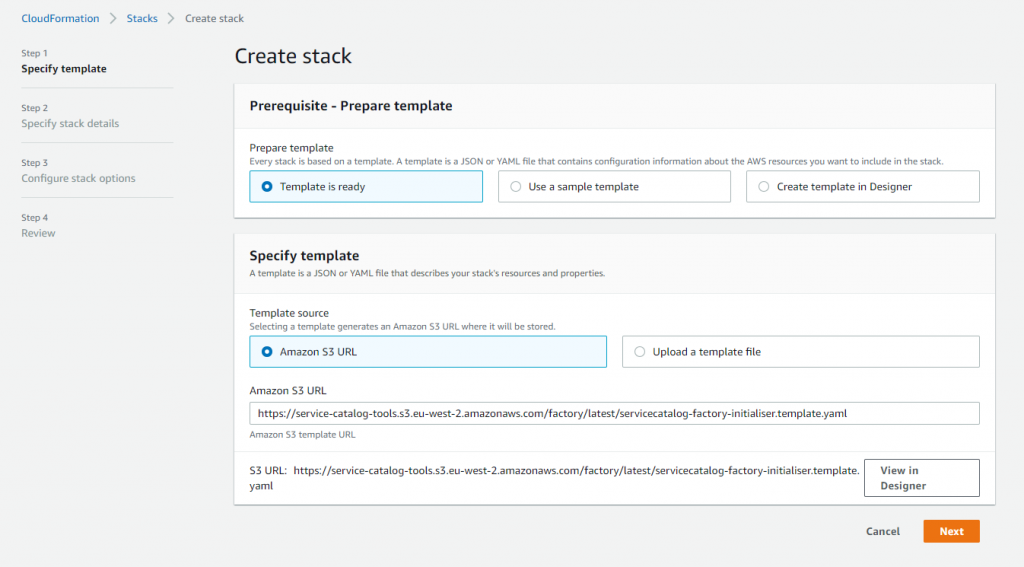Click the S3 URL text below input
The height and width of the screenshot is (567, 1024).
pos(554,478)
